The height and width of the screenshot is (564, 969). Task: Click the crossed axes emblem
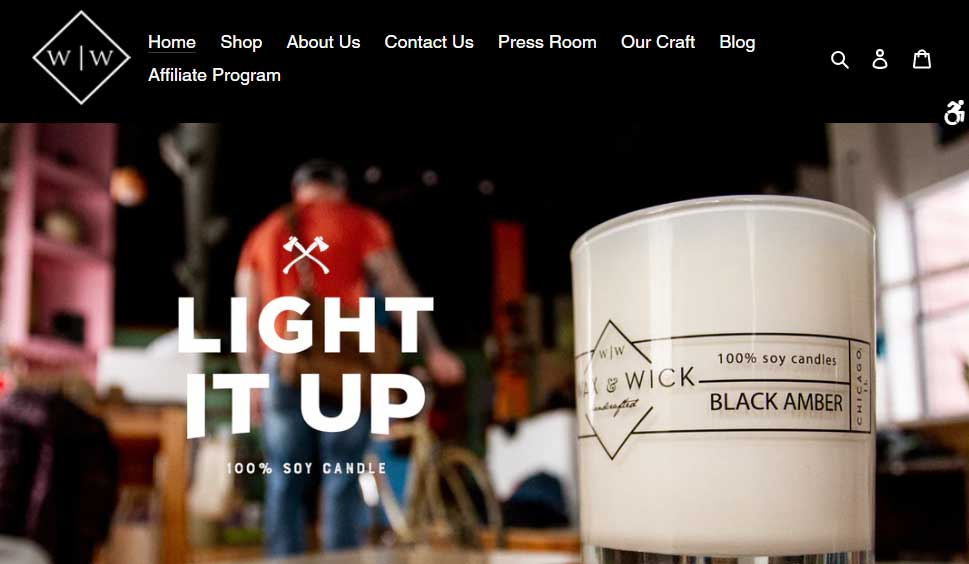[x=306, y=255]
